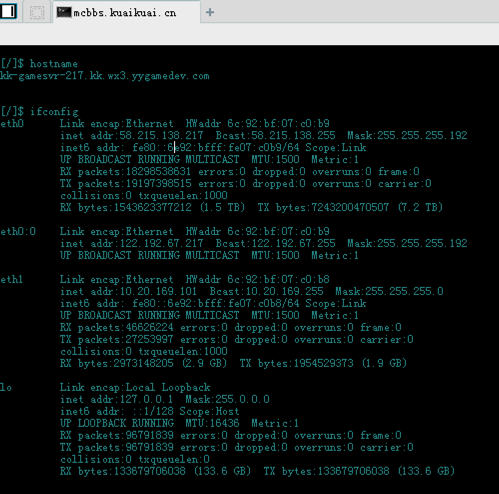Click the lo interface name
499x494 pixels.
[6, 387]
